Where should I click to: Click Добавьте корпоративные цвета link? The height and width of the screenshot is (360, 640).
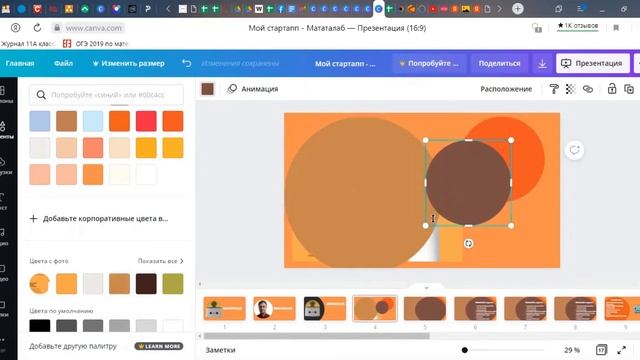click(x=99, y=218)
